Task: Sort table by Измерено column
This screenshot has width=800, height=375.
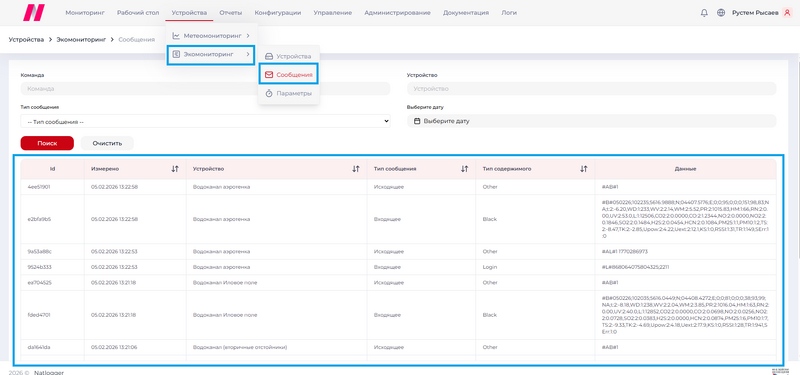Action: coord(175,169)
